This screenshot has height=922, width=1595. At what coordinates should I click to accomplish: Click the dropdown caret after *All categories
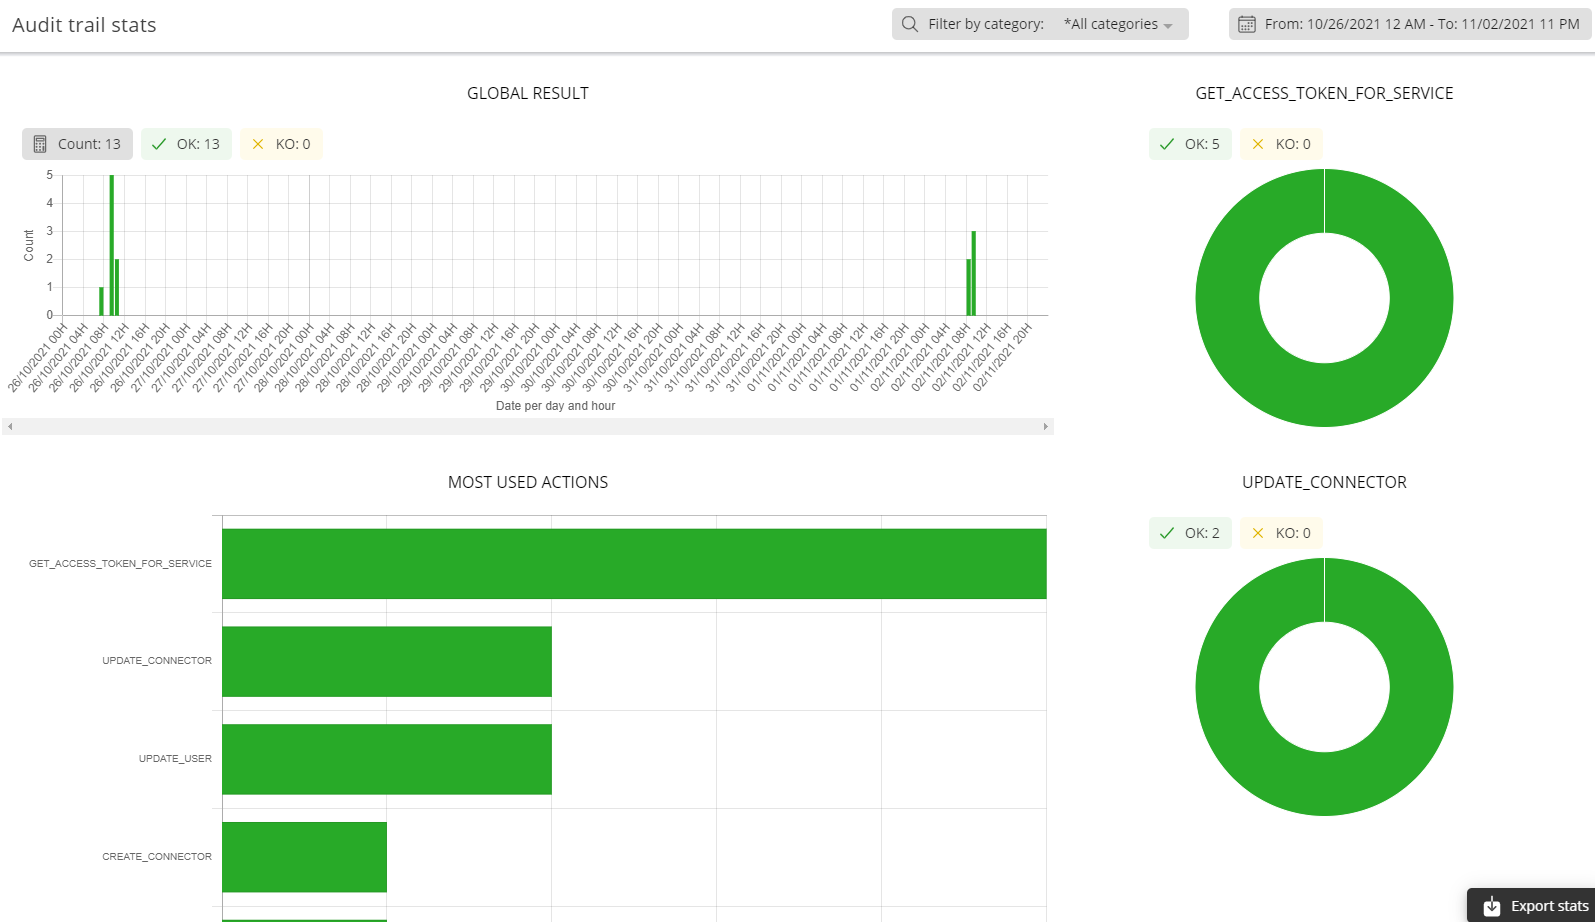[x=1168, y=26]
